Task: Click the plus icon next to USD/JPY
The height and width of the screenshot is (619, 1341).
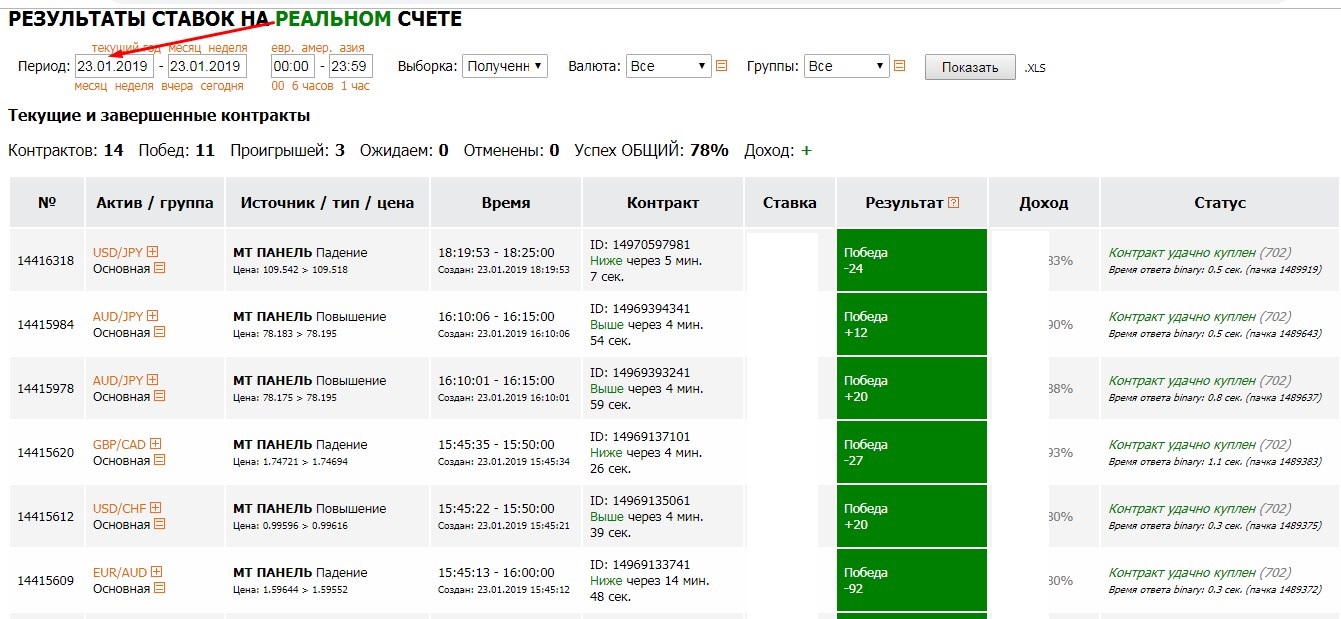Action: [153, 253]
